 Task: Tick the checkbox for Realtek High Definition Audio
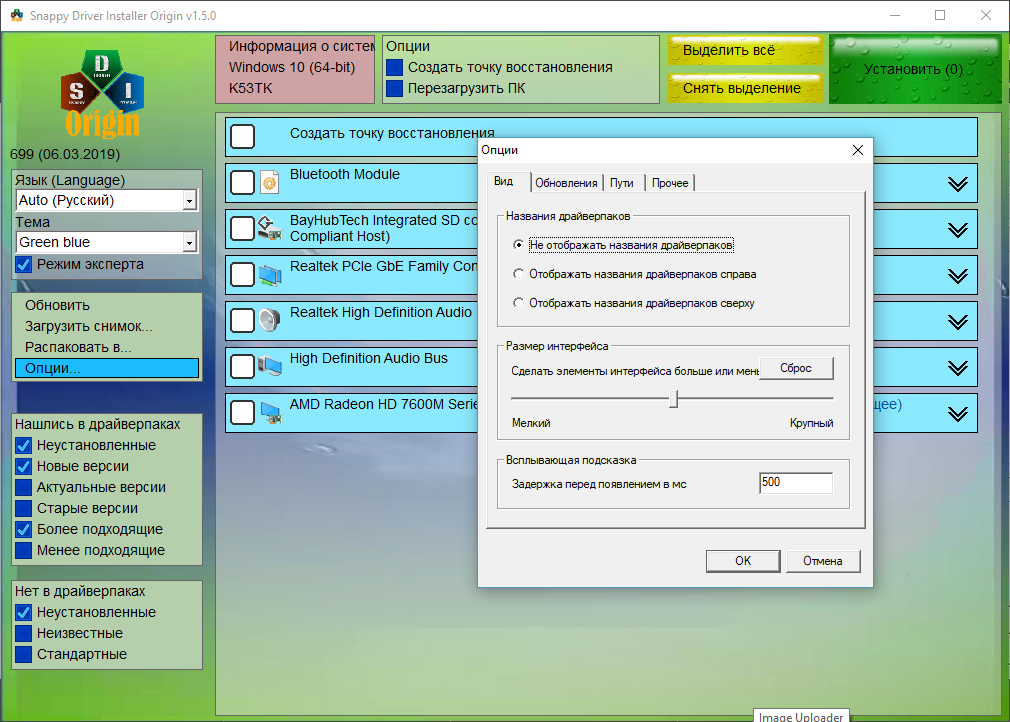click(x=243, y=321)
